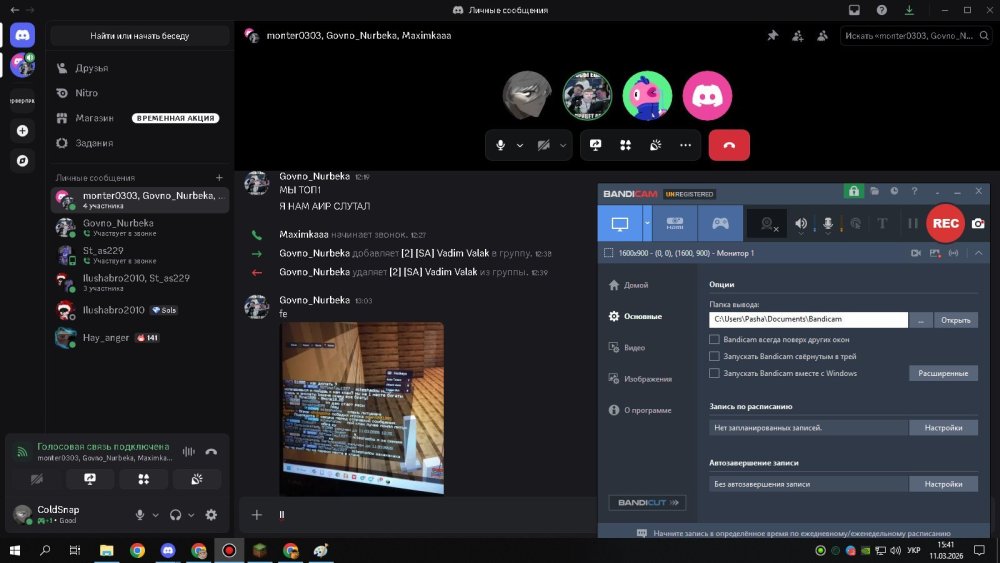The image size is (1000, 563).
Task: Open the shared Minecraft photo attachment
Action: click(362, 408)
